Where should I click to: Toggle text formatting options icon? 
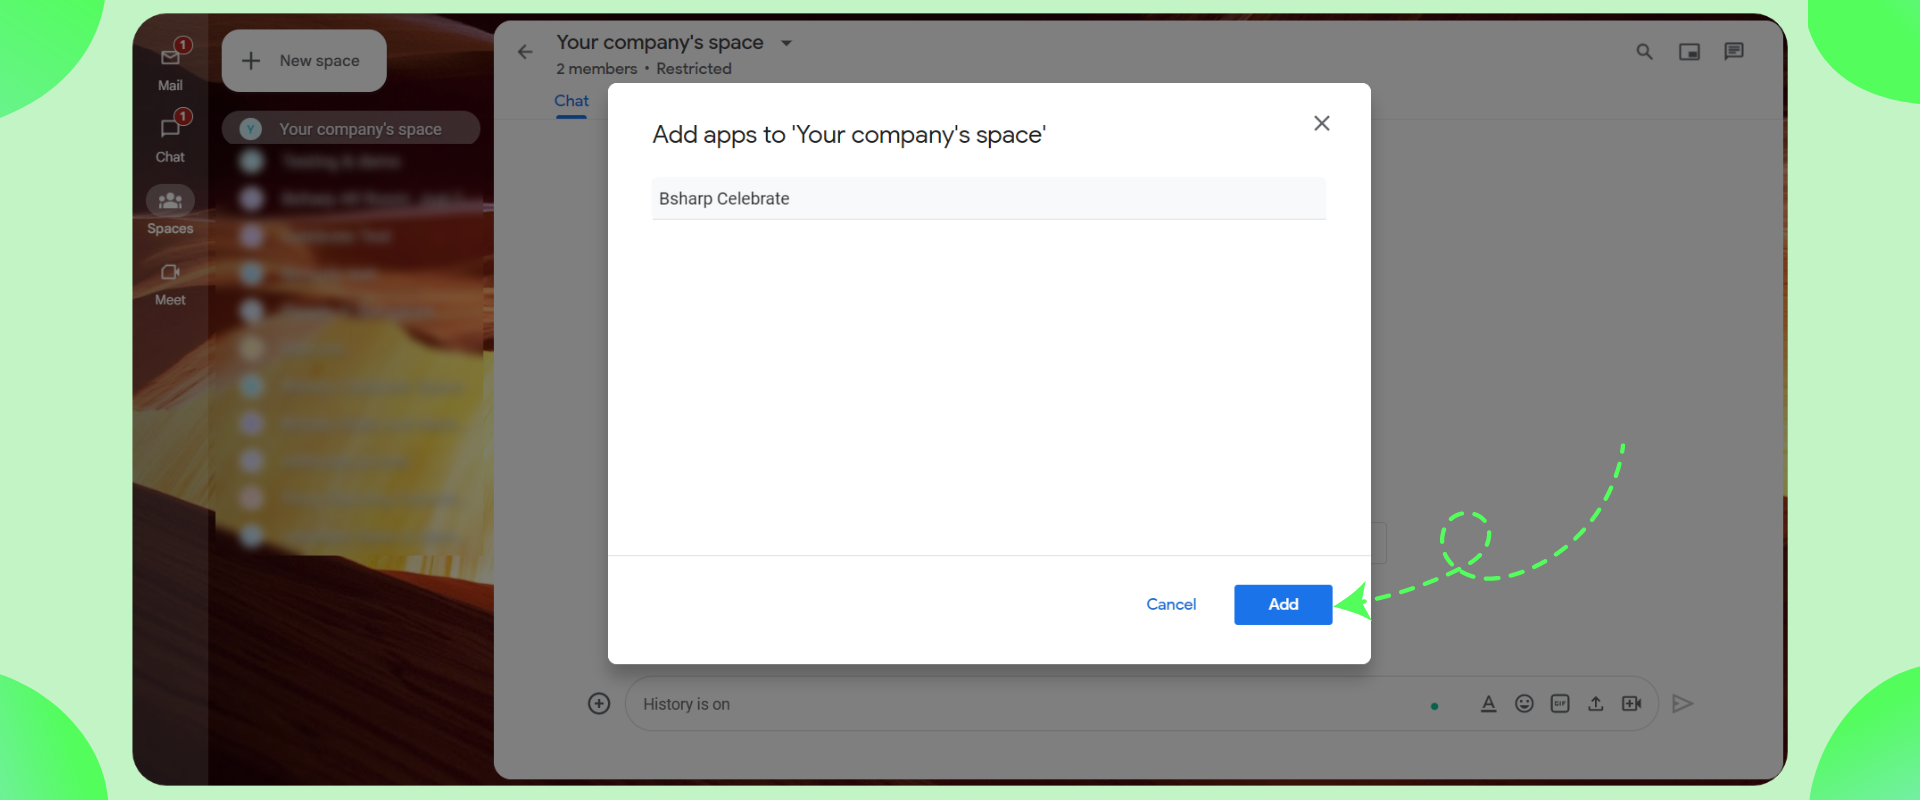pos(1488,704)
